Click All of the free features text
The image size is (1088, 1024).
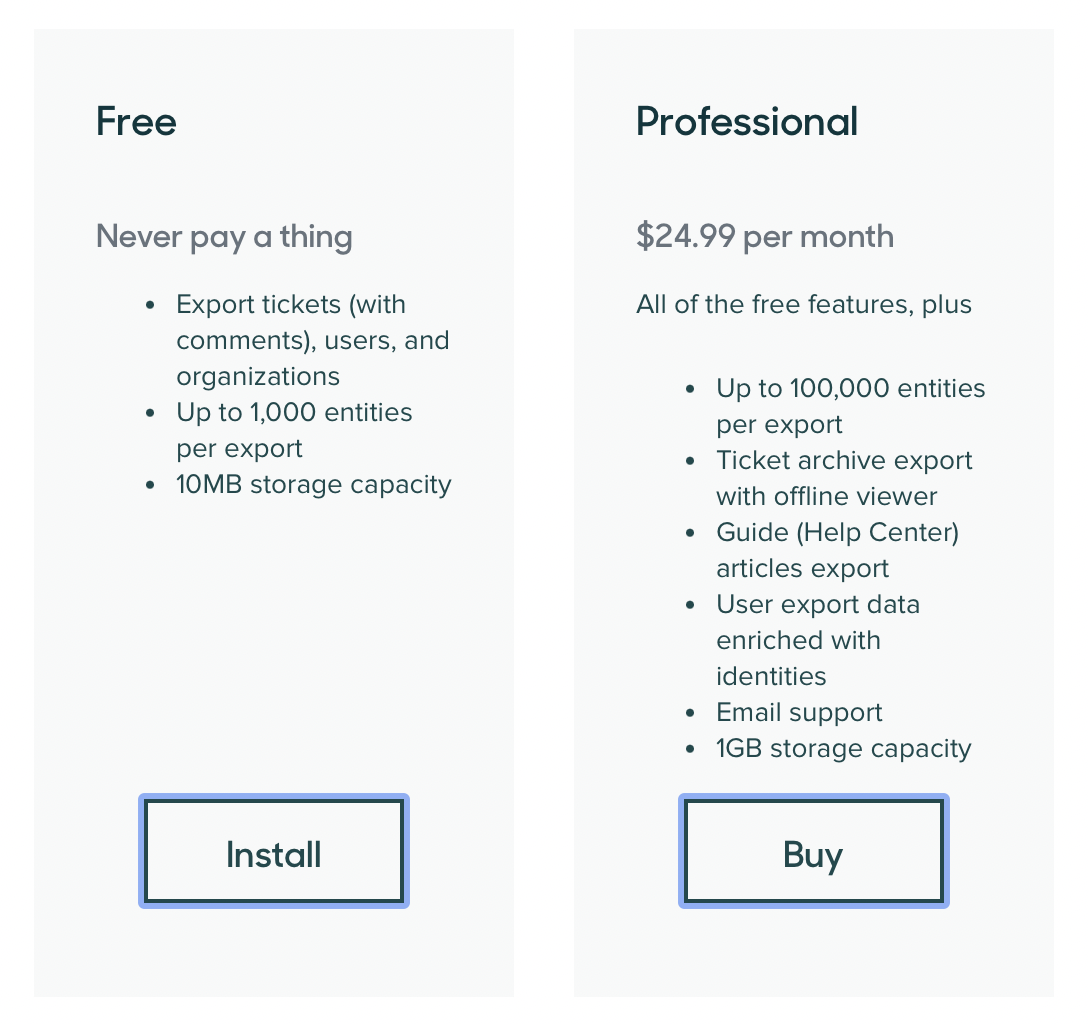pos(803,304)
